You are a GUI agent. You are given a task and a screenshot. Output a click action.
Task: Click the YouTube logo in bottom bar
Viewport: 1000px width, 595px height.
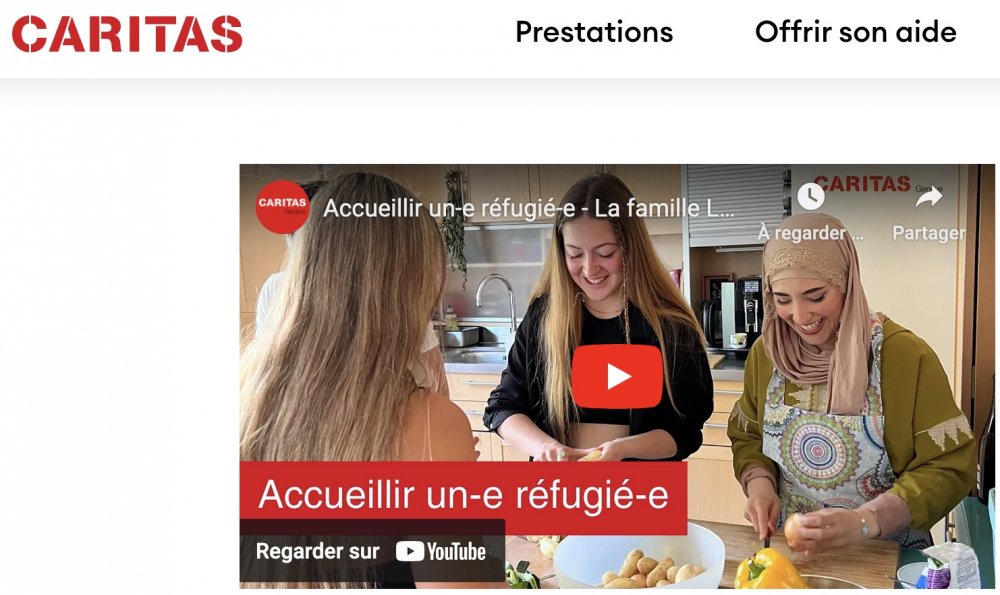point(441,552)
